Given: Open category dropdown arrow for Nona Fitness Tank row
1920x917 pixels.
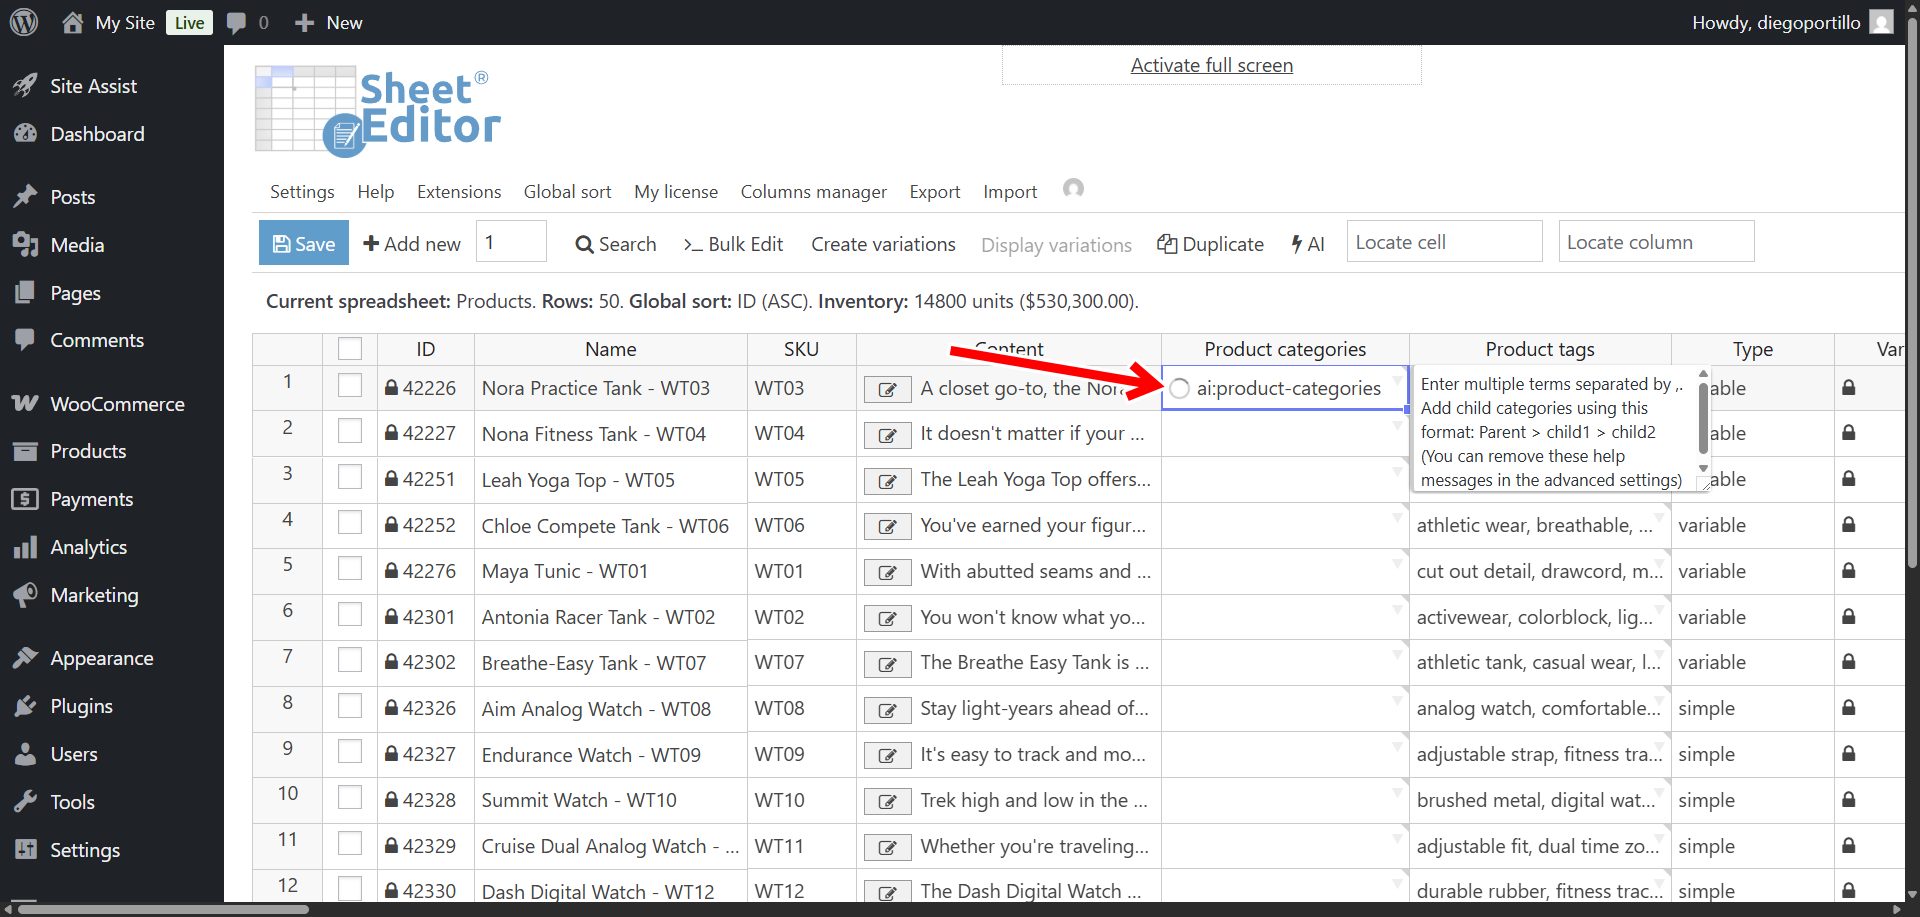Looking at the screenshot, I should click(x=1398, y=426).
